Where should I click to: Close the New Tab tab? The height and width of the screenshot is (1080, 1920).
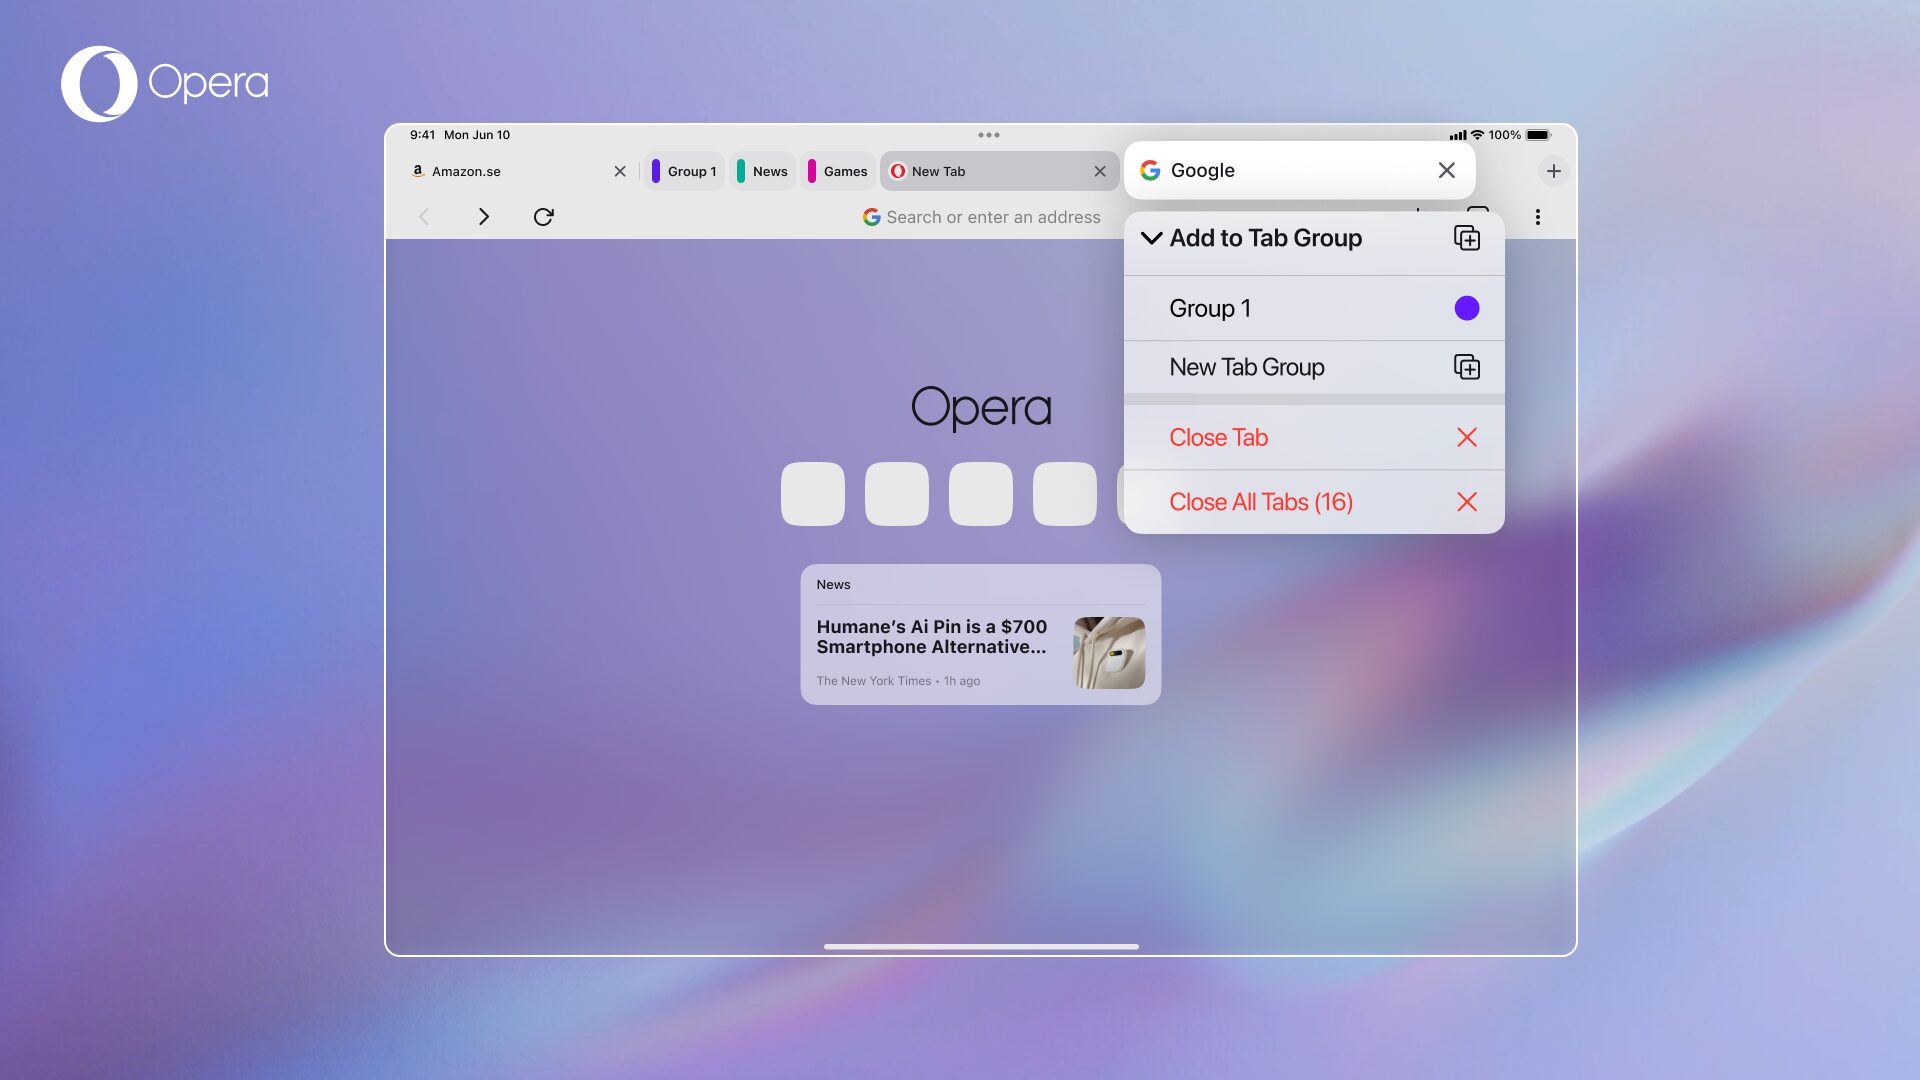click(1100, 171)
